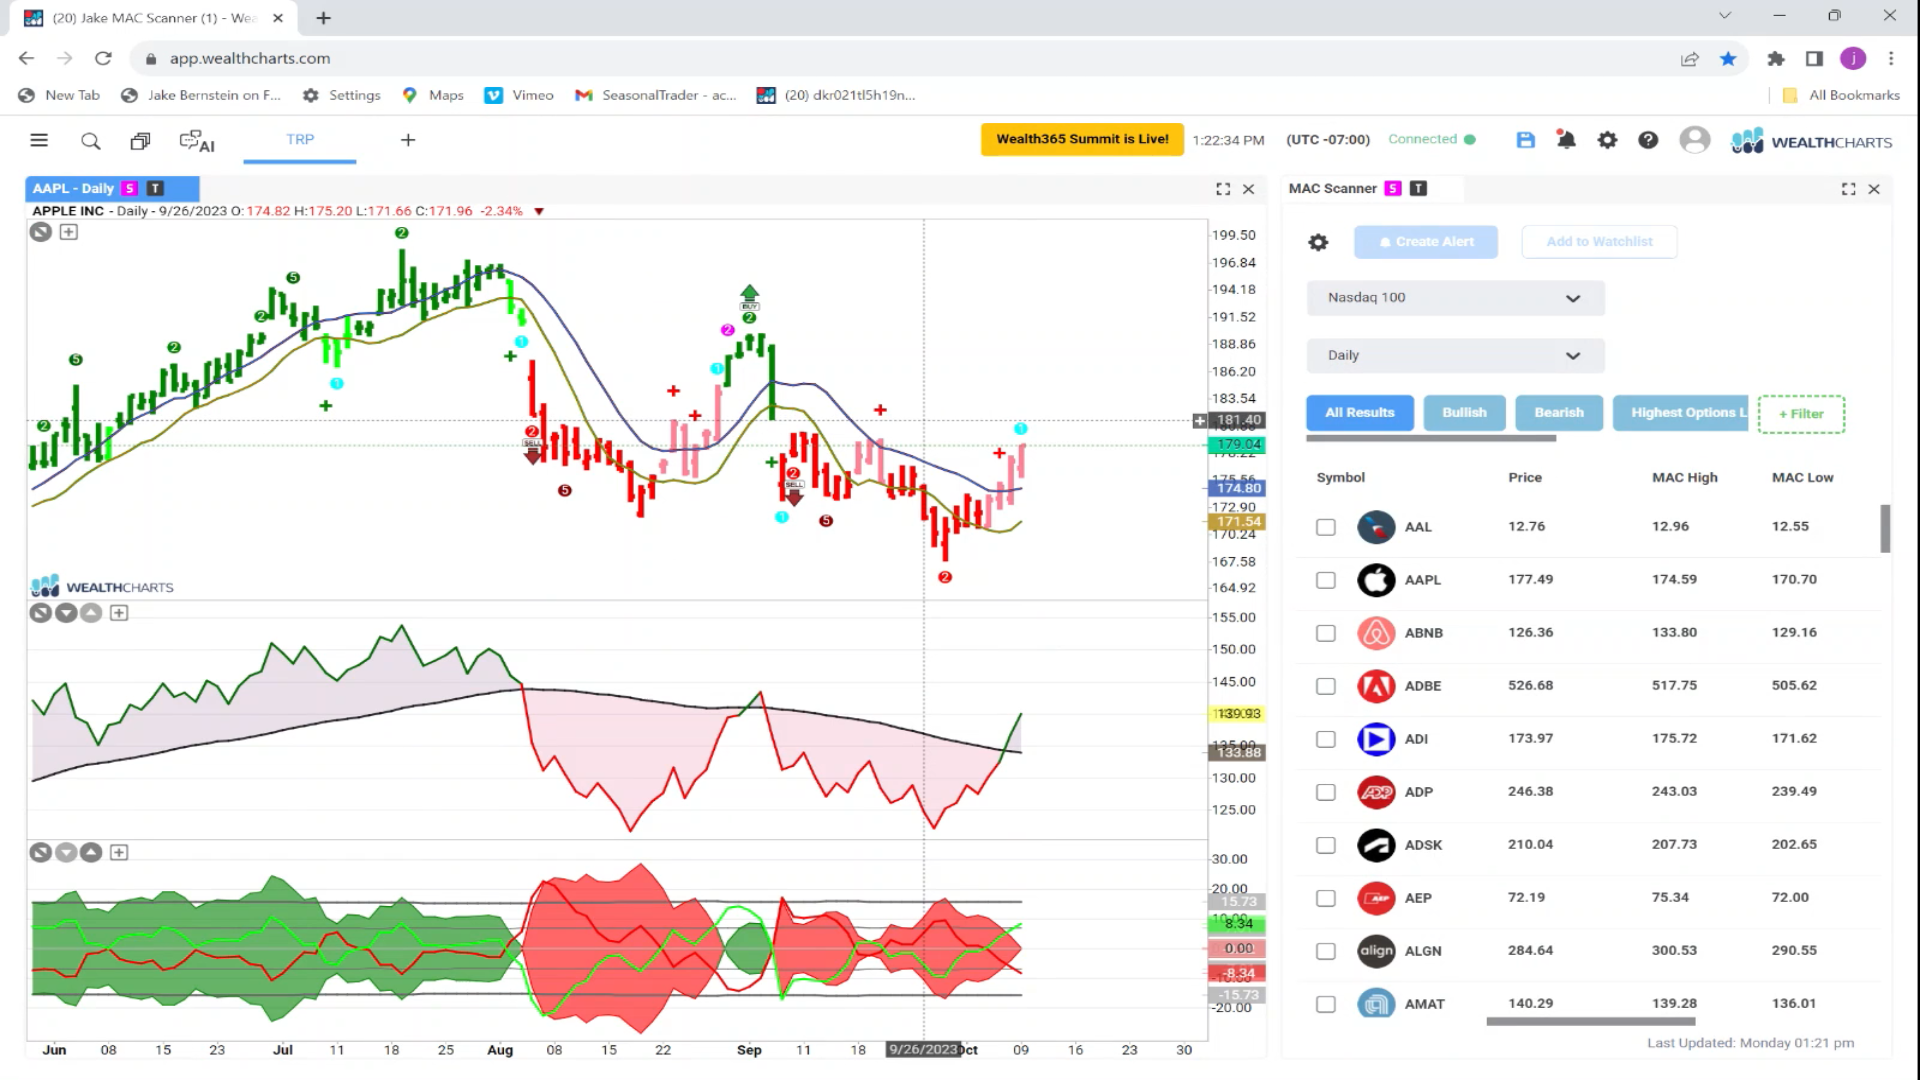Click the Add to Watchlist button
This screenshot has height=1080, width=1920.
(x=1599, y=242)
